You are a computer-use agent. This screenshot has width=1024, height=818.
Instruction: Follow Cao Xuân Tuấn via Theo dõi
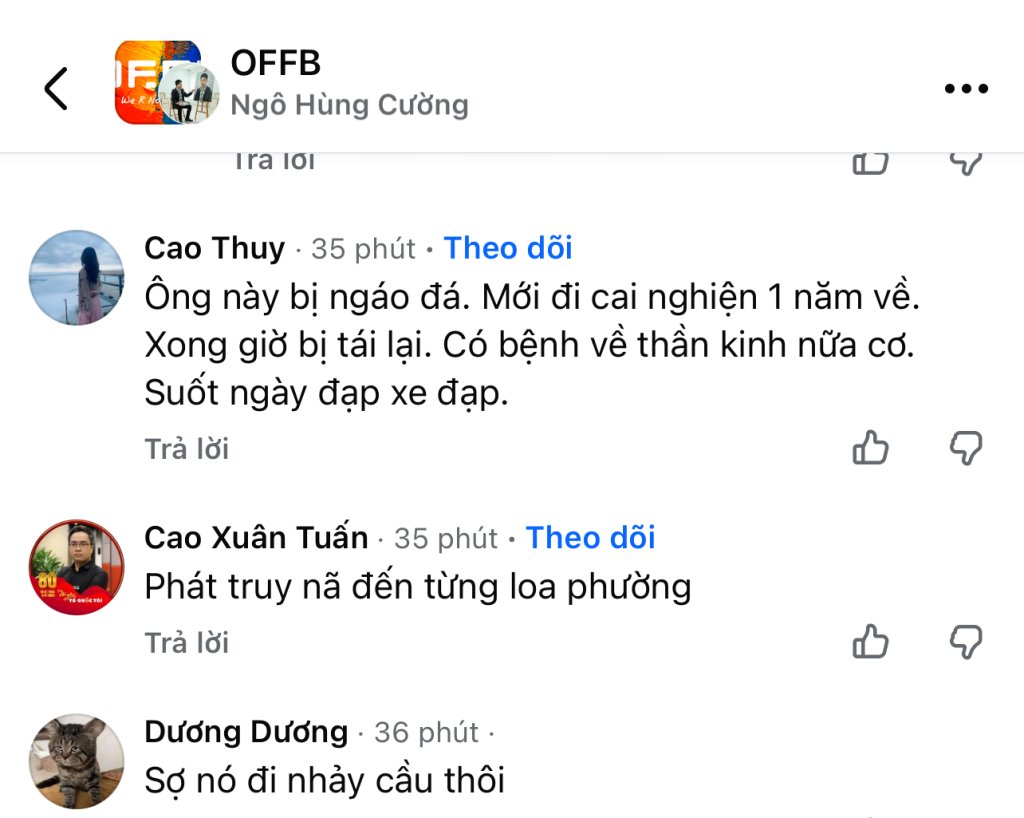590,538
